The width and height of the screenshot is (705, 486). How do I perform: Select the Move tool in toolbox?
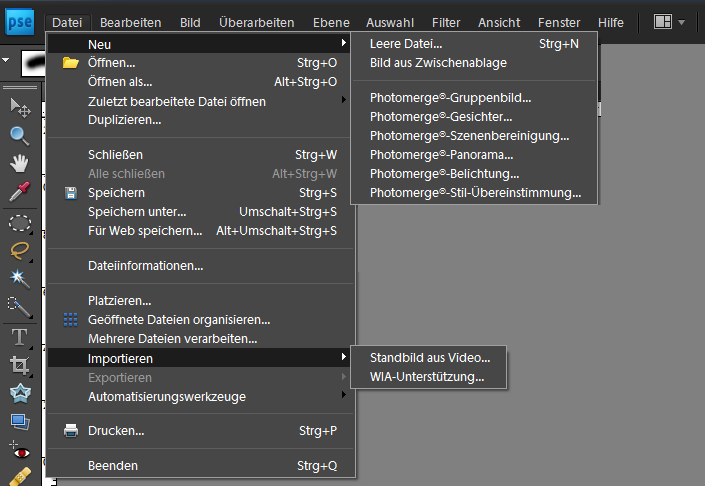pyautogui.click(x=20, y=108)
